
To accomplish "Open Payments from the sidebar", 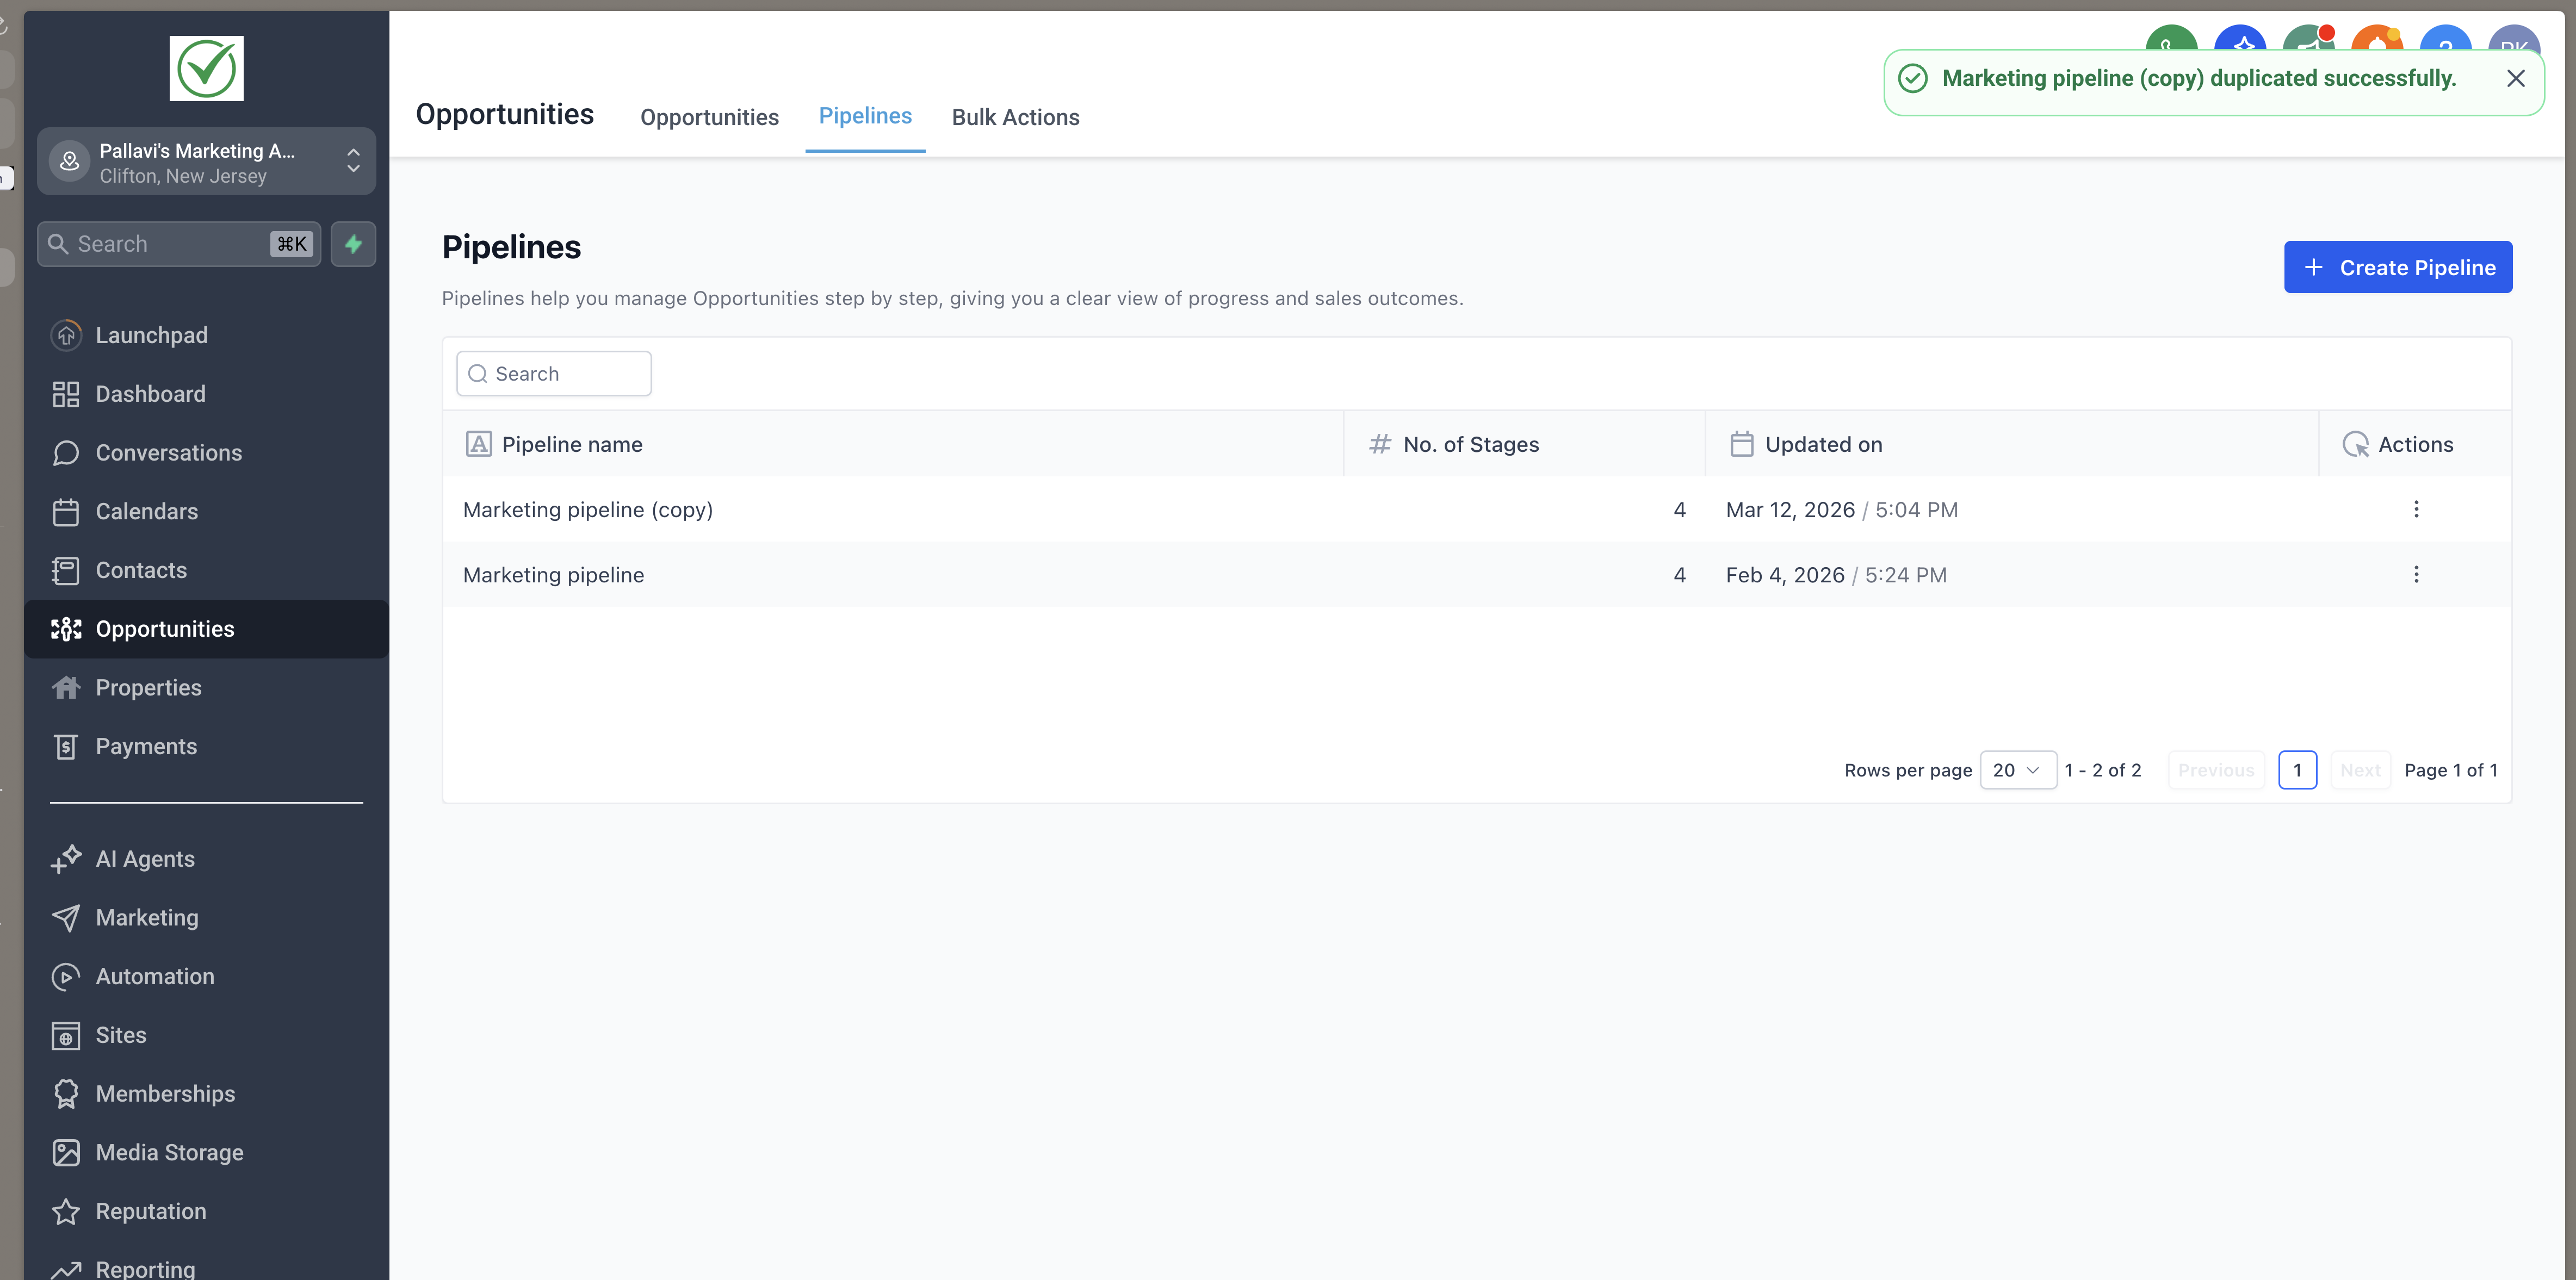I will coord(146,746).
